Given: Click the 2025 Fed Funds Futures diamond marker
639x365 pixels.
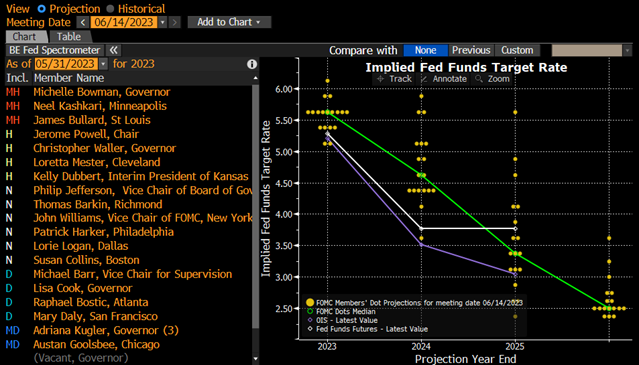Looking at the screenshot, I should pos(515,229).
